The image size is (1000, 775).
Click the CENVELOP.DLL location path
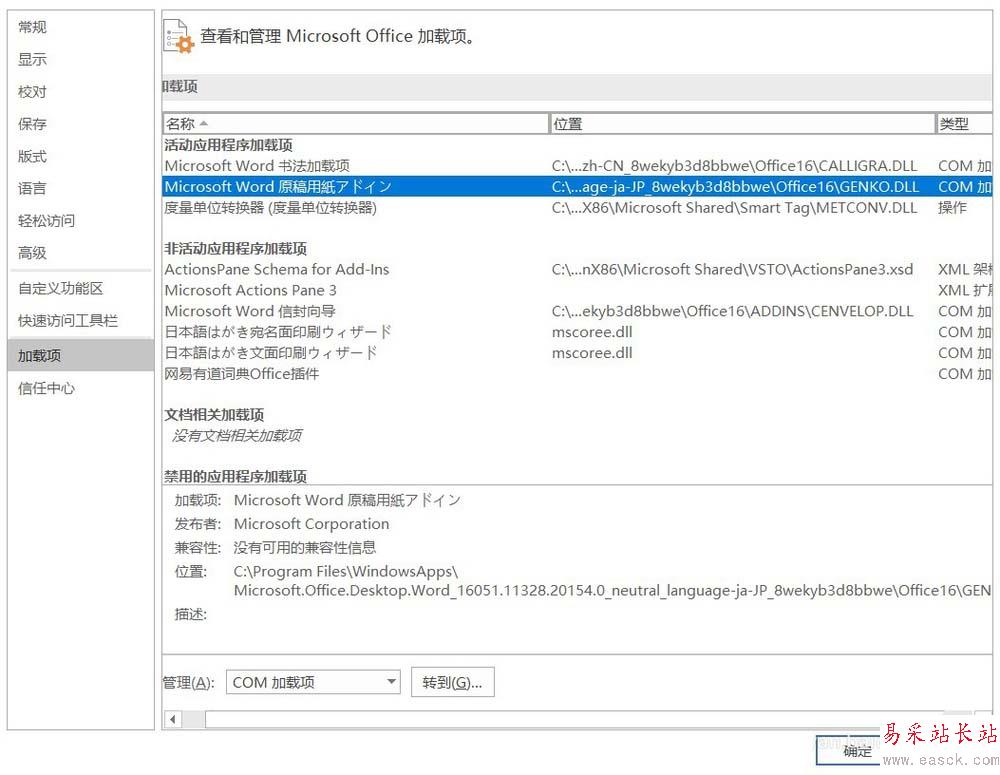click(732, 311)
